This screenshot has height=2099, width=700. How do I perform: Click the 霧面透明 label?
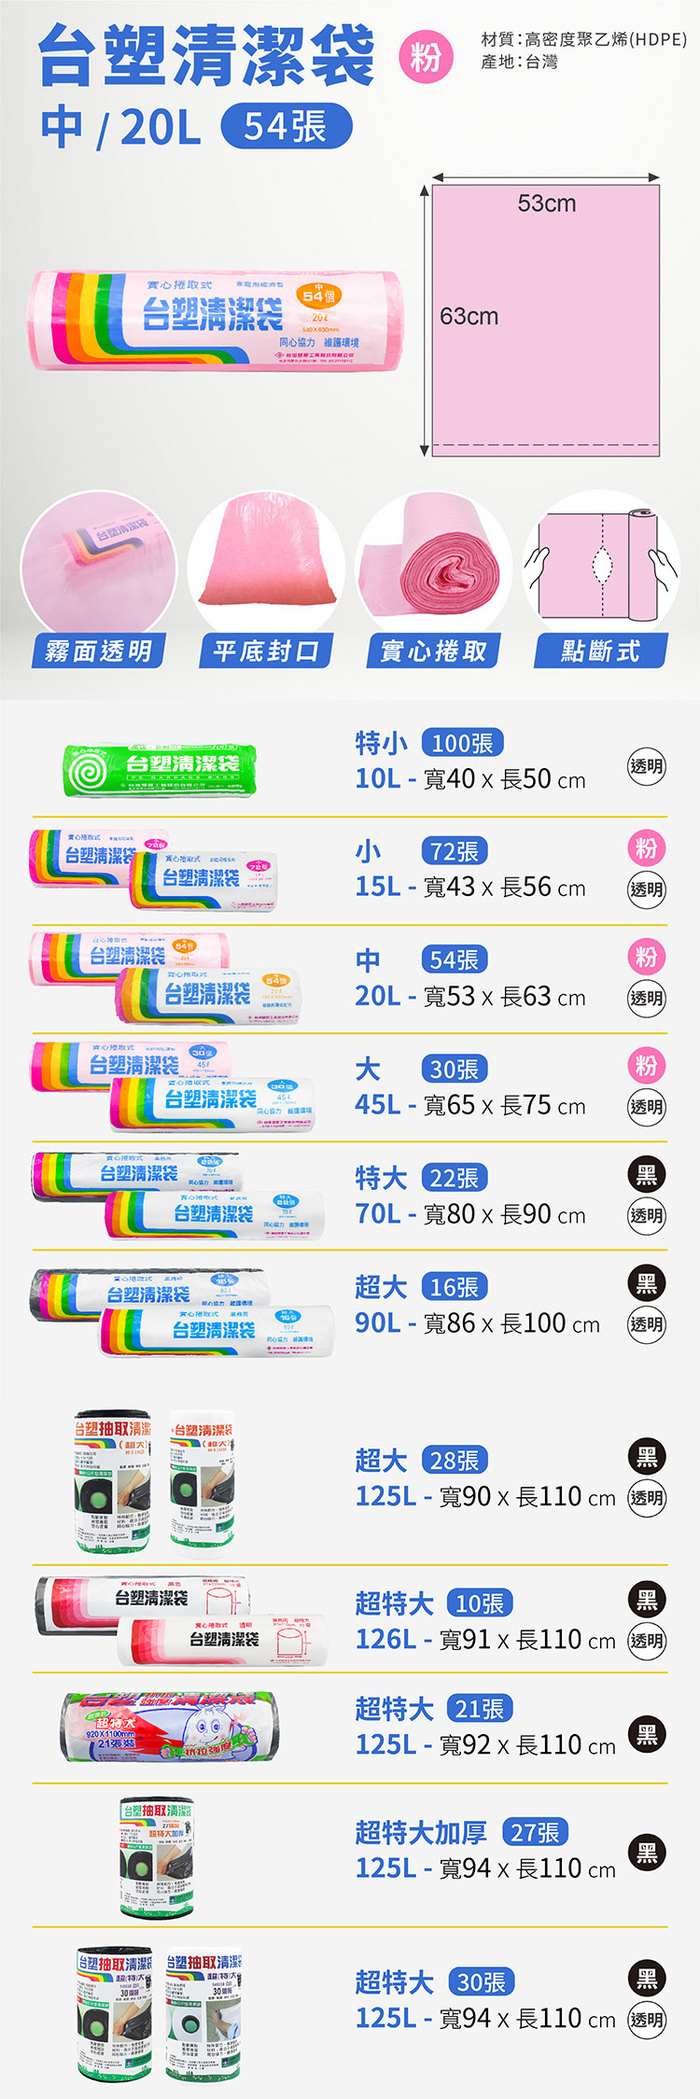tap(98, 651)
